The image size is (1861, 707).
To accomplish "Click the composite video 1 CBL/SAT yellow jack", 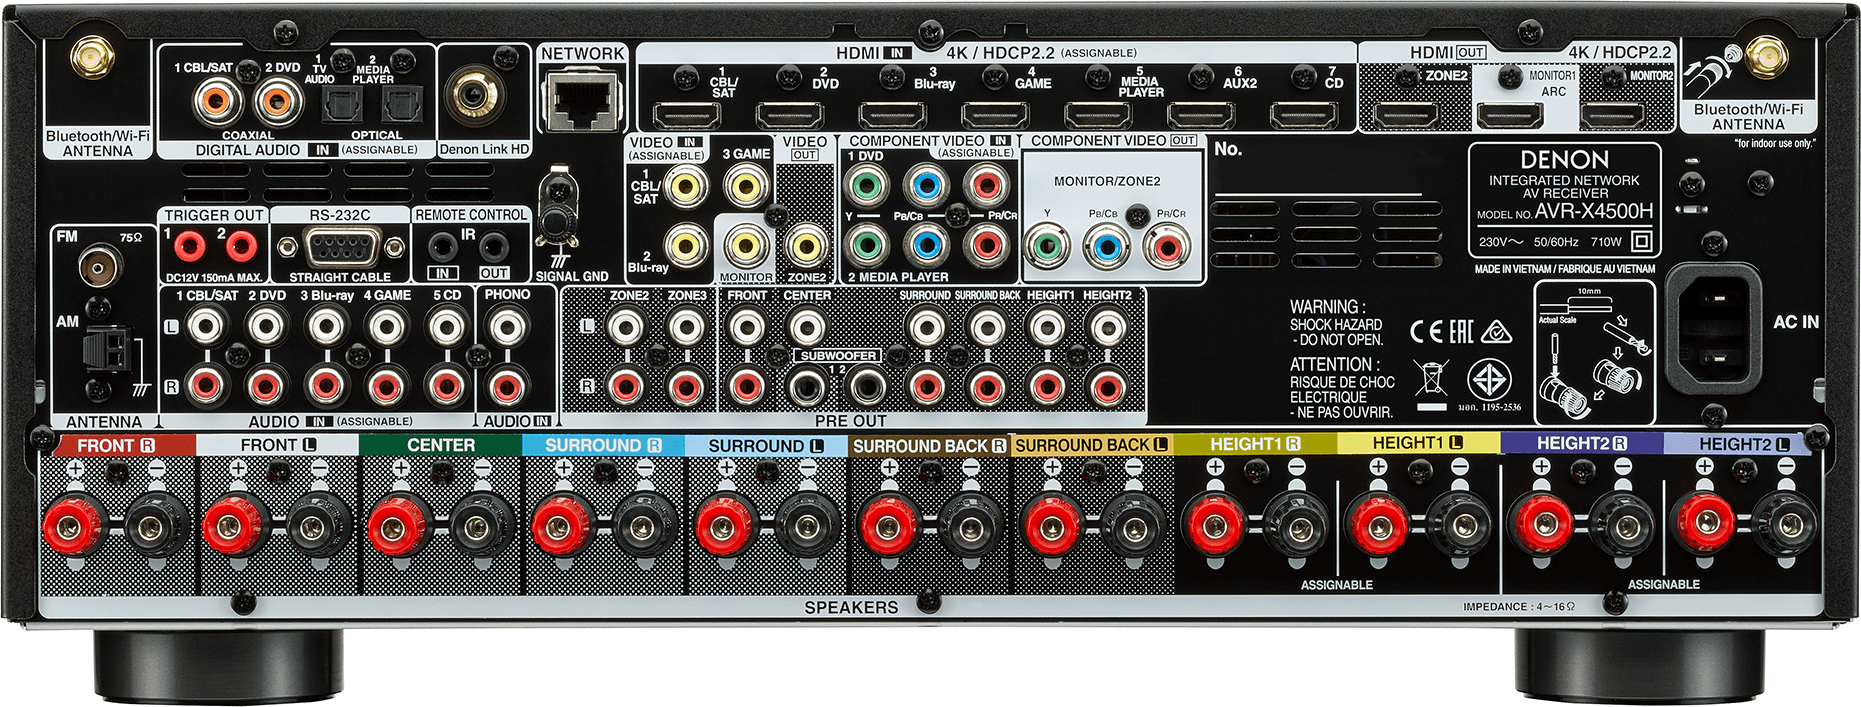I will [x=686, y=185].
